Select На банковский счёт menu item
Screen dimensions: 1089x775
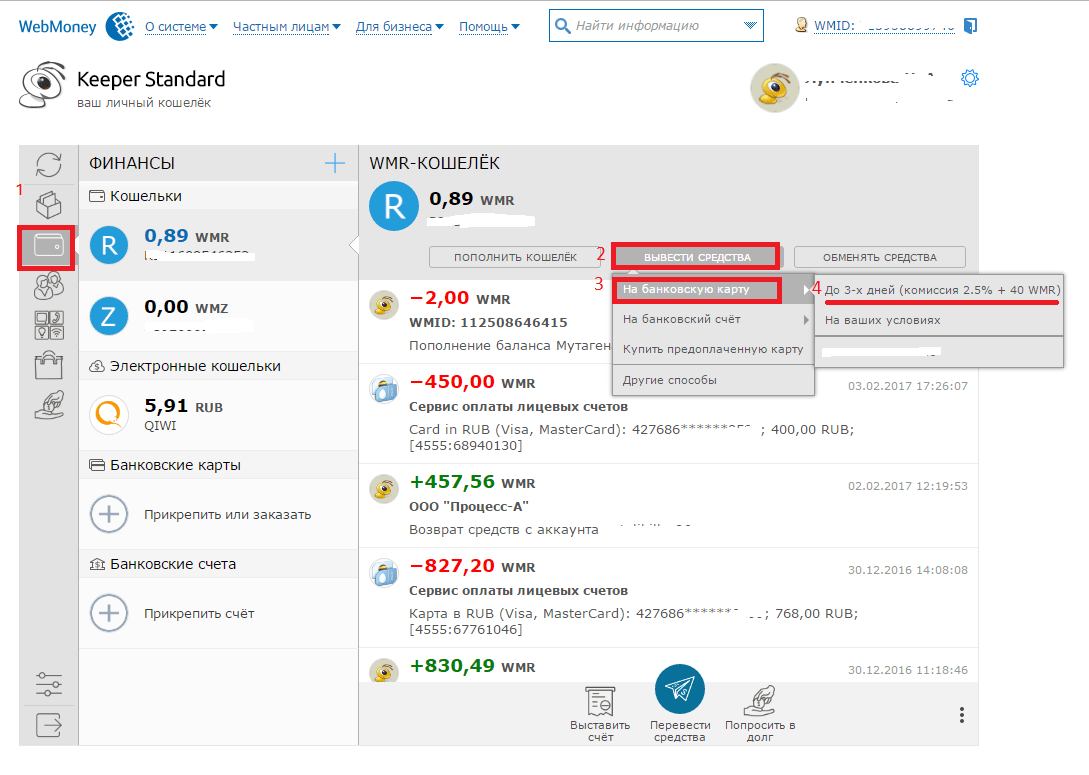click(x=713, y=319)
